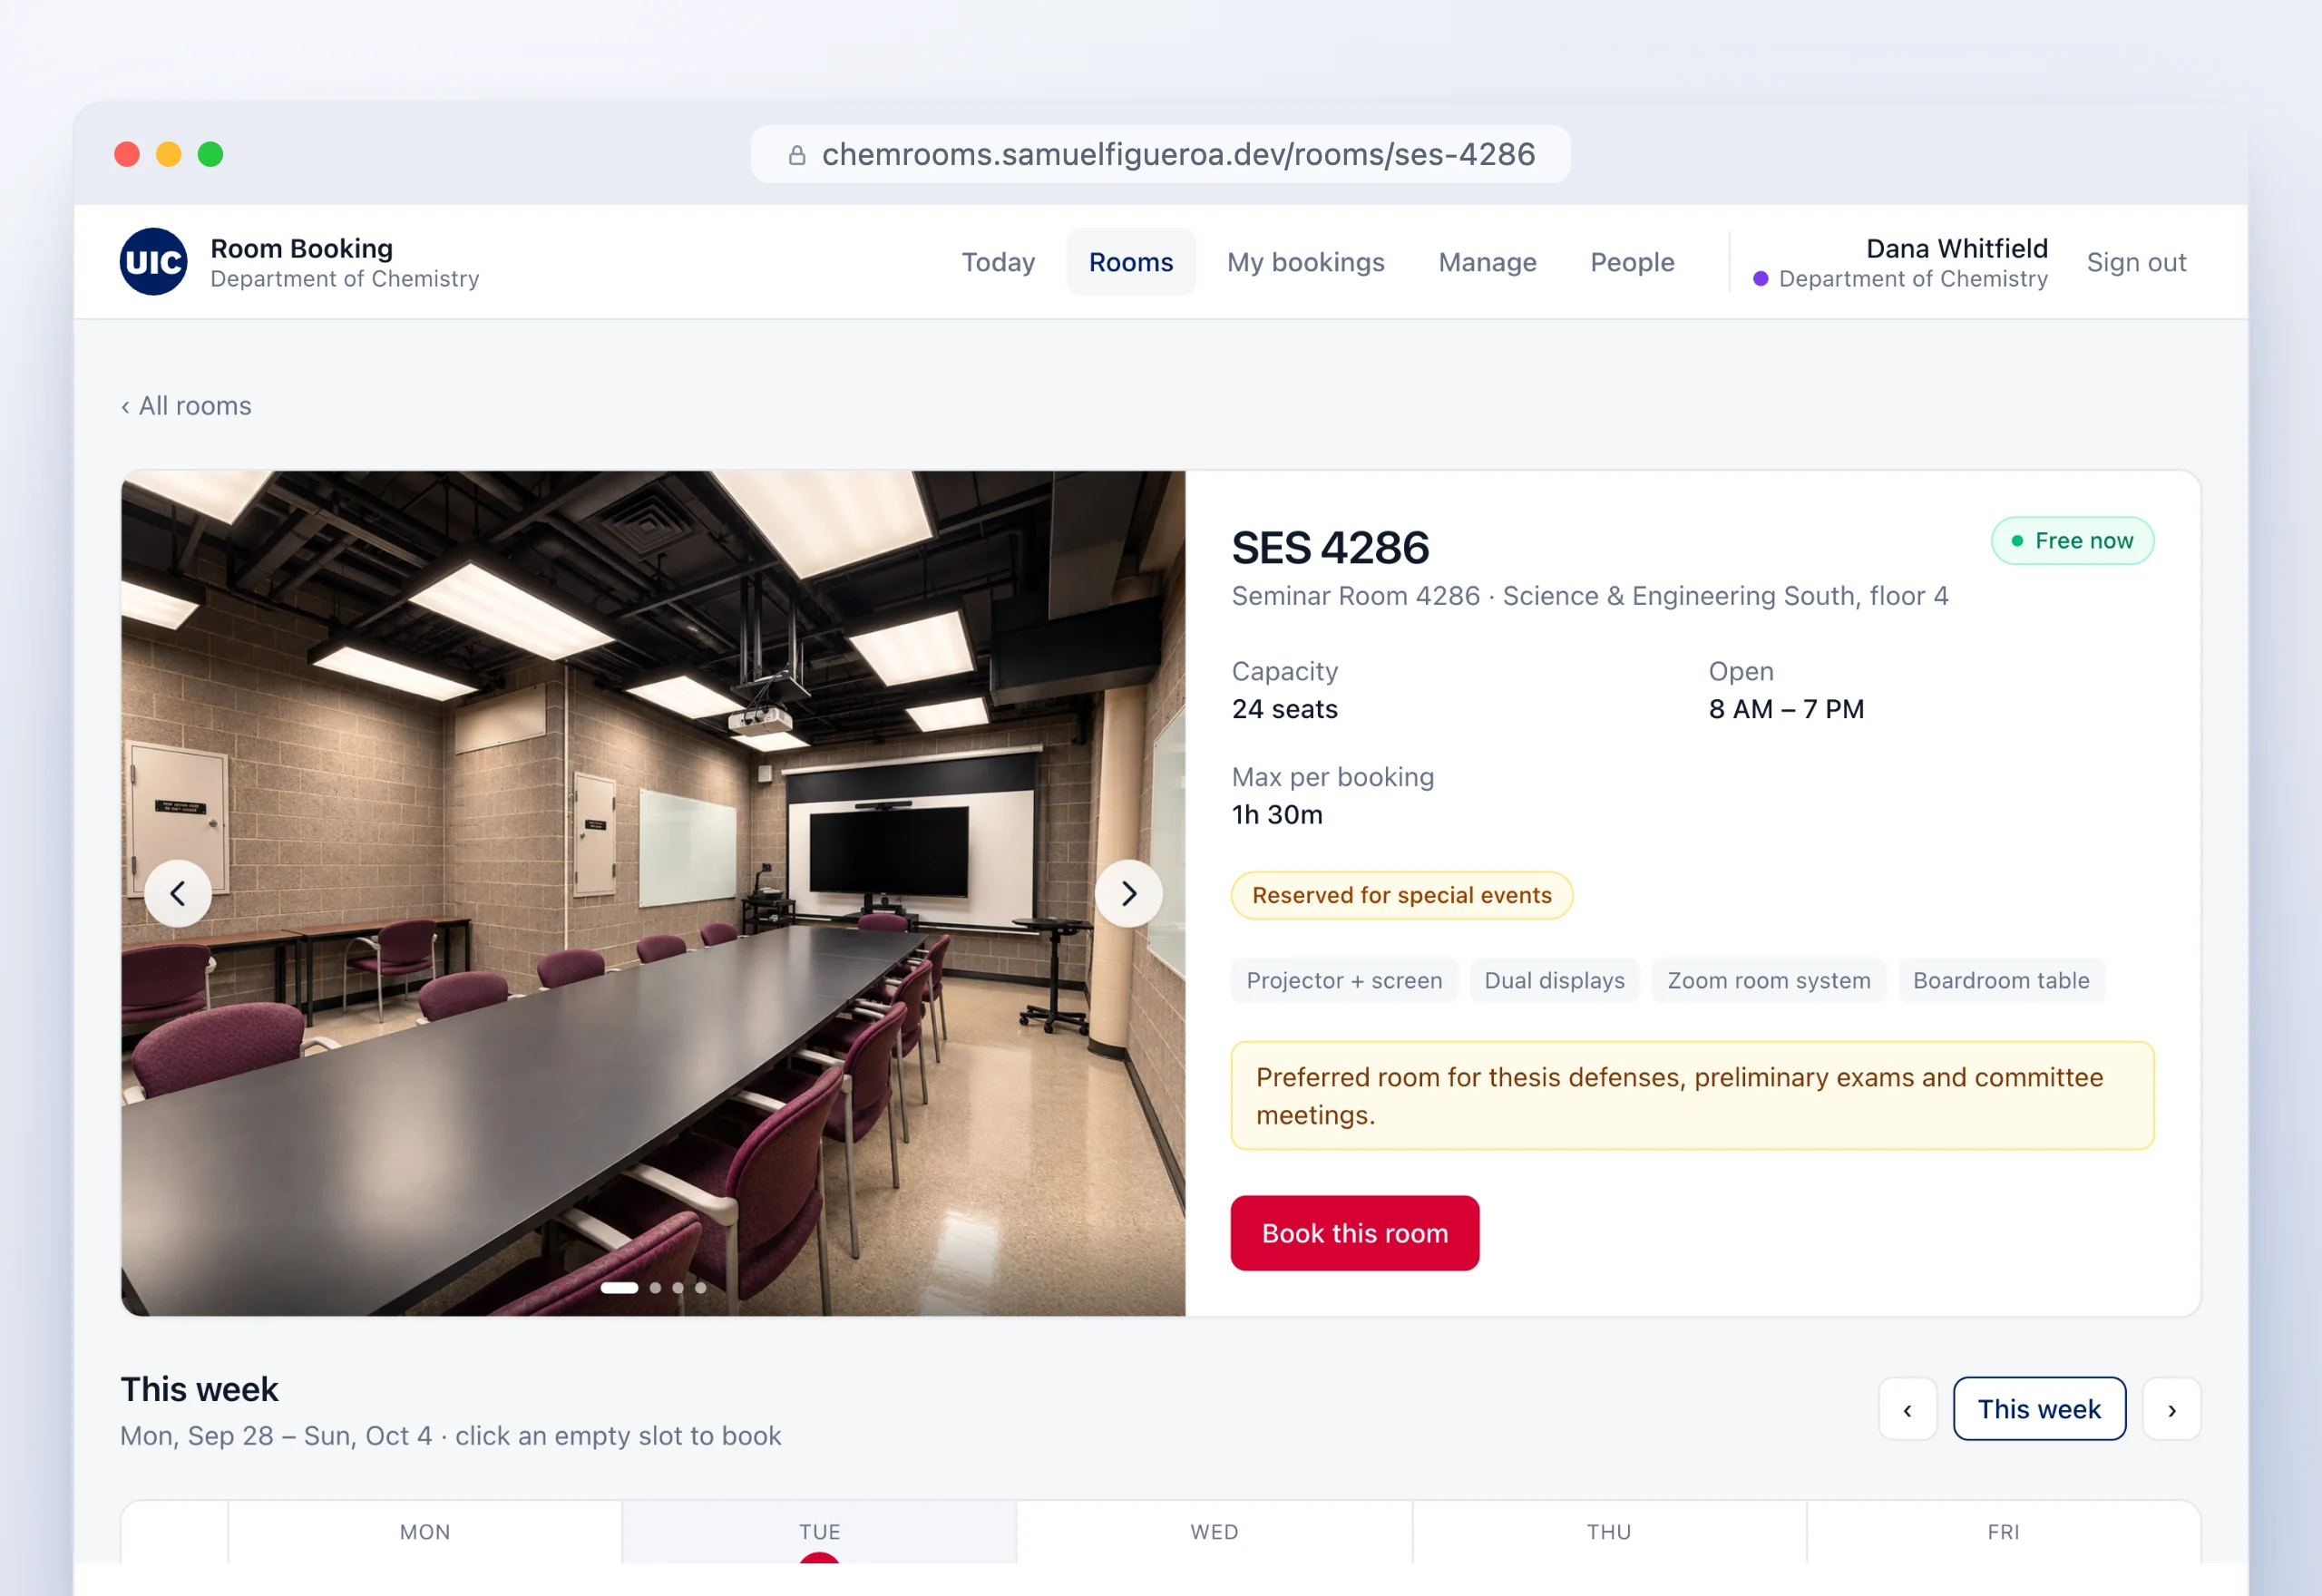Open the Today tab

[x=998, y=262]
